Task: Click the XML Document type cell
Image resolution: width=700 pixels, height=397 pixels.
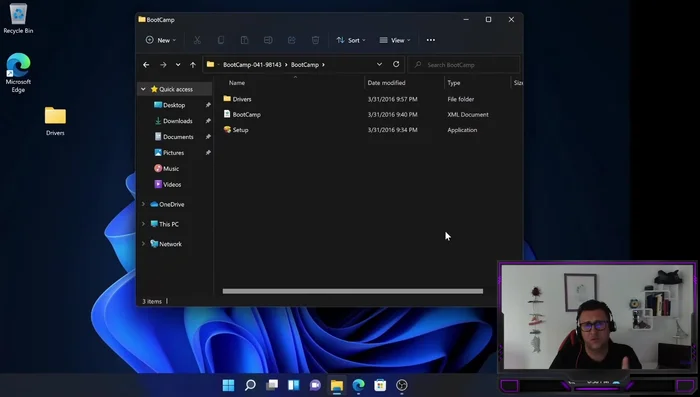Action: pos(468,115)
